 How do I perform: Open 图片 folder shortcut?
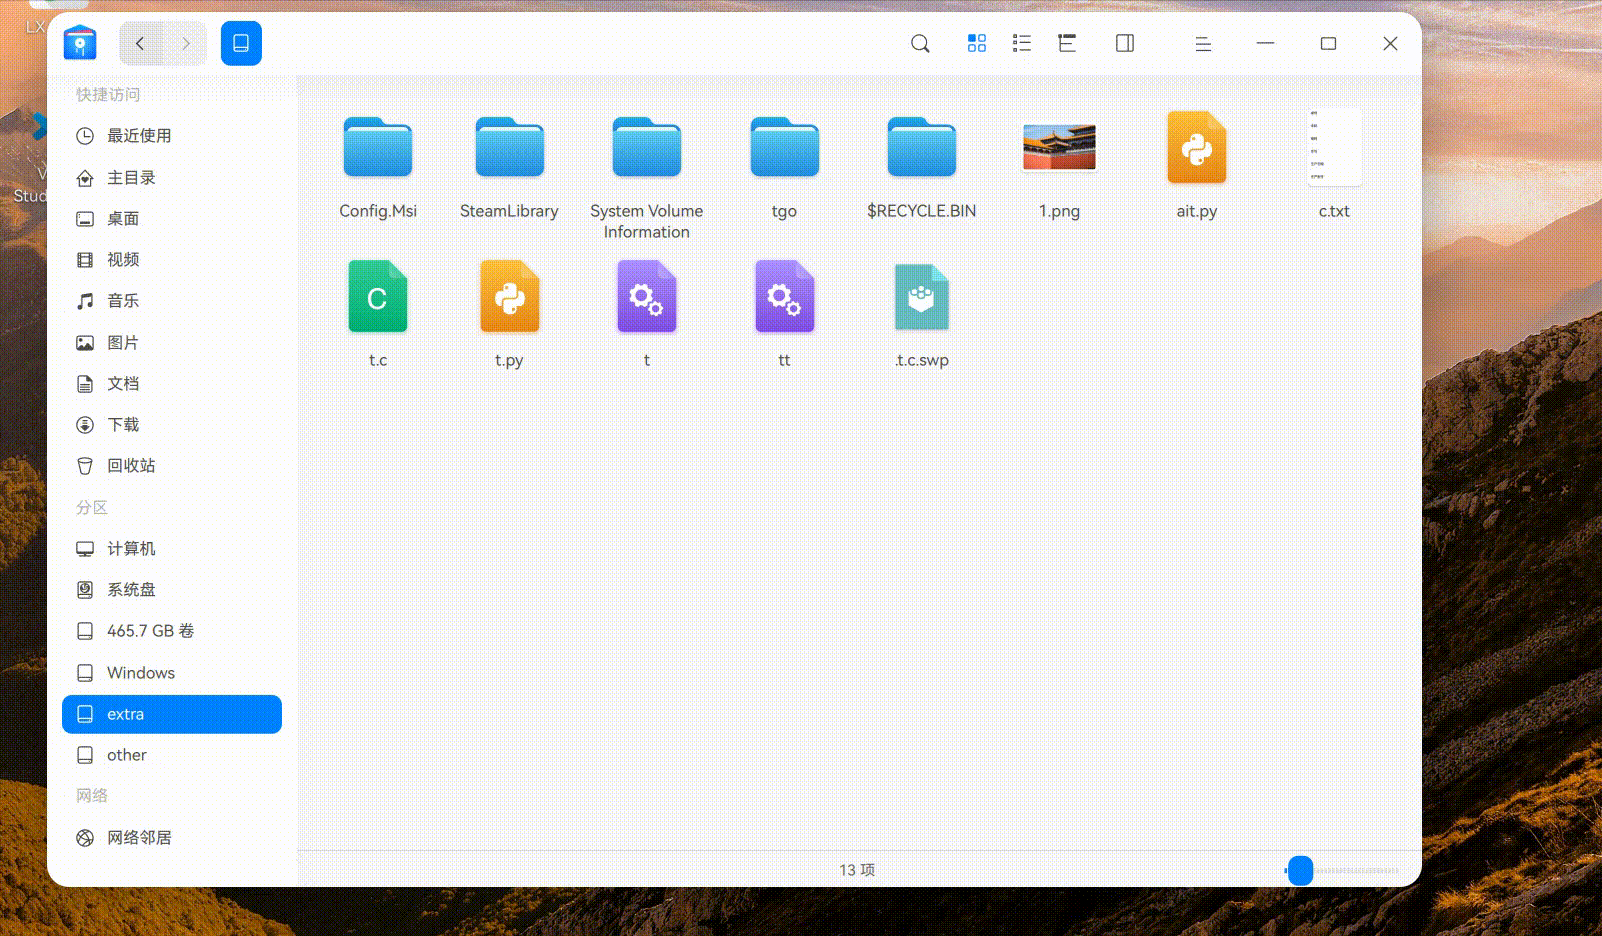click(x=172, y=342)
